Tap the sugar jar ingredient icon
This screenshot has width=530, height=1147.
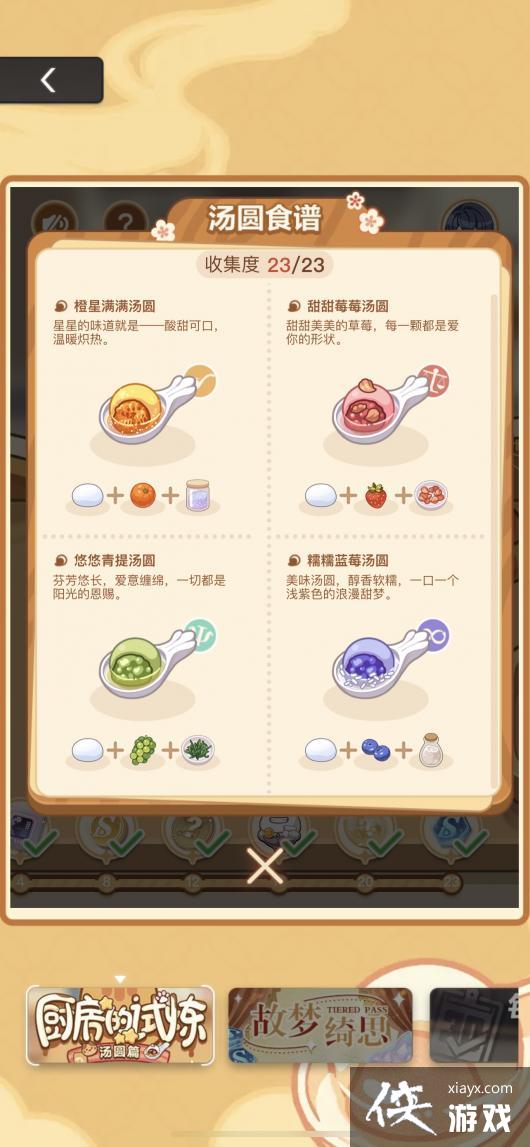tap(197, 494)
